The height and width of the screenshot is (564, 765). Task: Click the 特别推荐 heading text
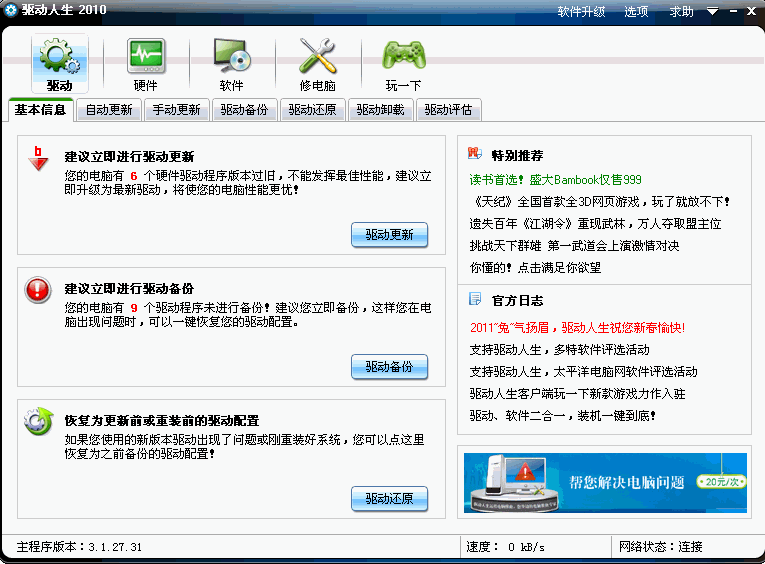517,155
